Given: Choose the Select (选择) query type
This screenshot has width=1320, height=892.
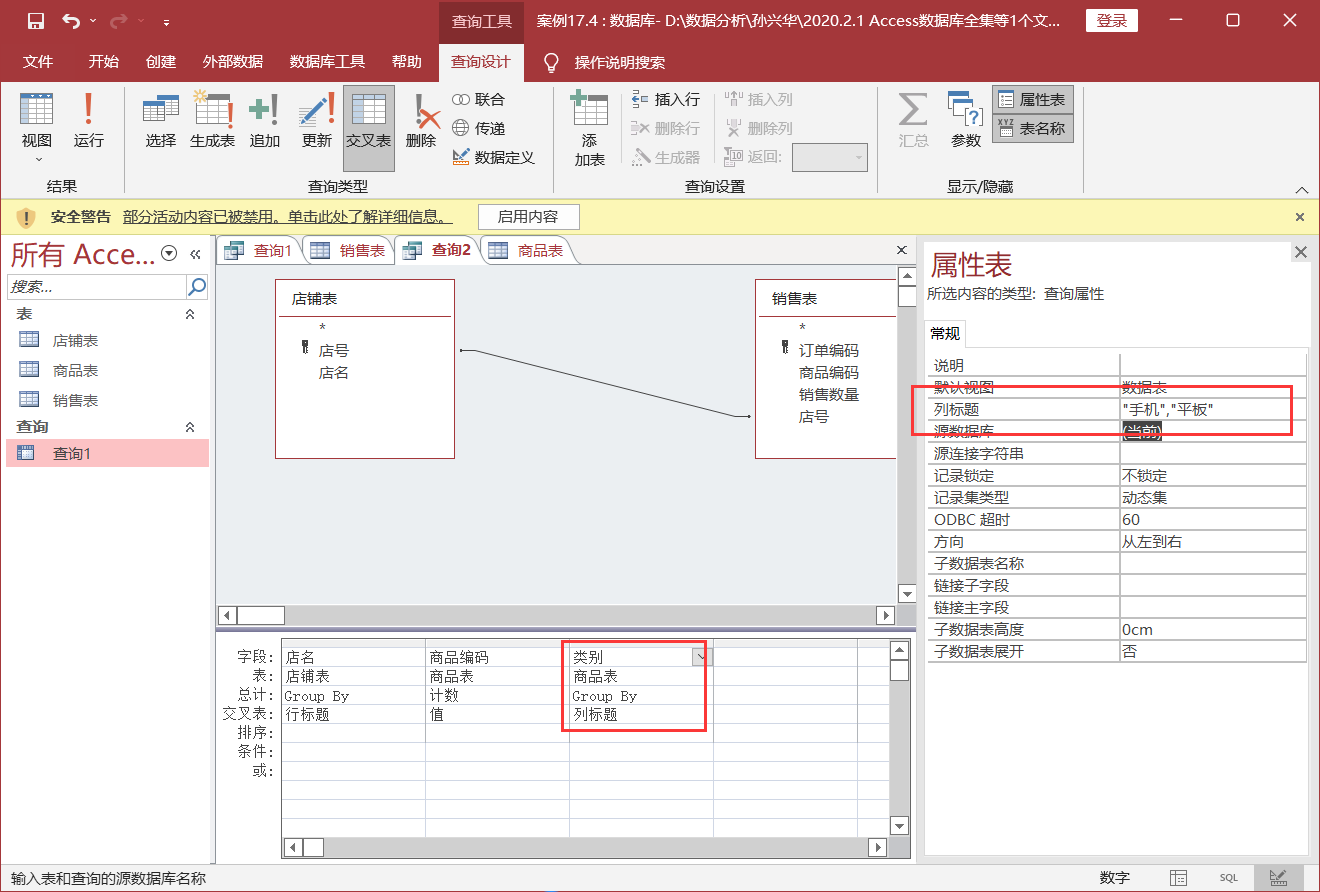Looking at the screenshot, I should [160, 122].
